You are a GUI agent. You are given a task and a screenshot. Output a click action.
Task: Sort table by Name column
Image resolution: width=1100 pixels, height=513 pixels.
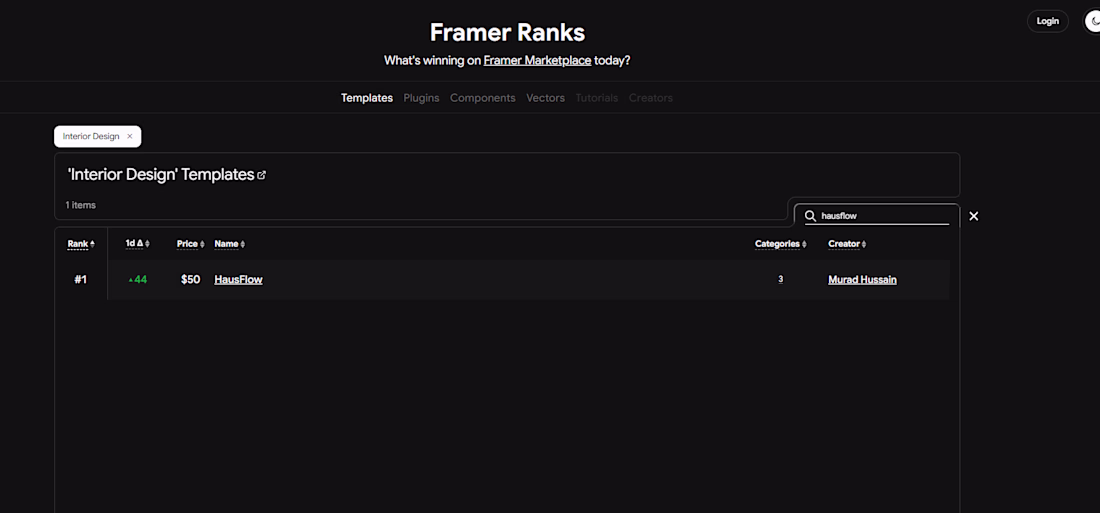229,244
